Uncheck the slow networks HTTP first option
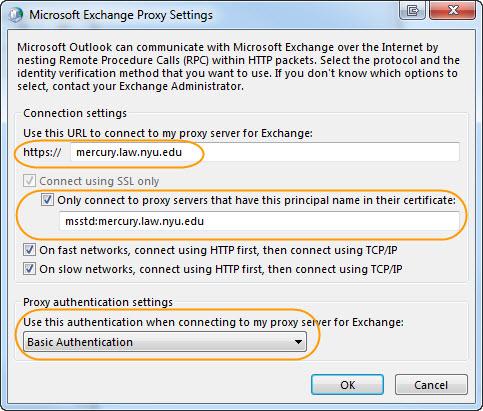Screen dimensions: 483x411 pyautogui.click(x=29, y=269)
